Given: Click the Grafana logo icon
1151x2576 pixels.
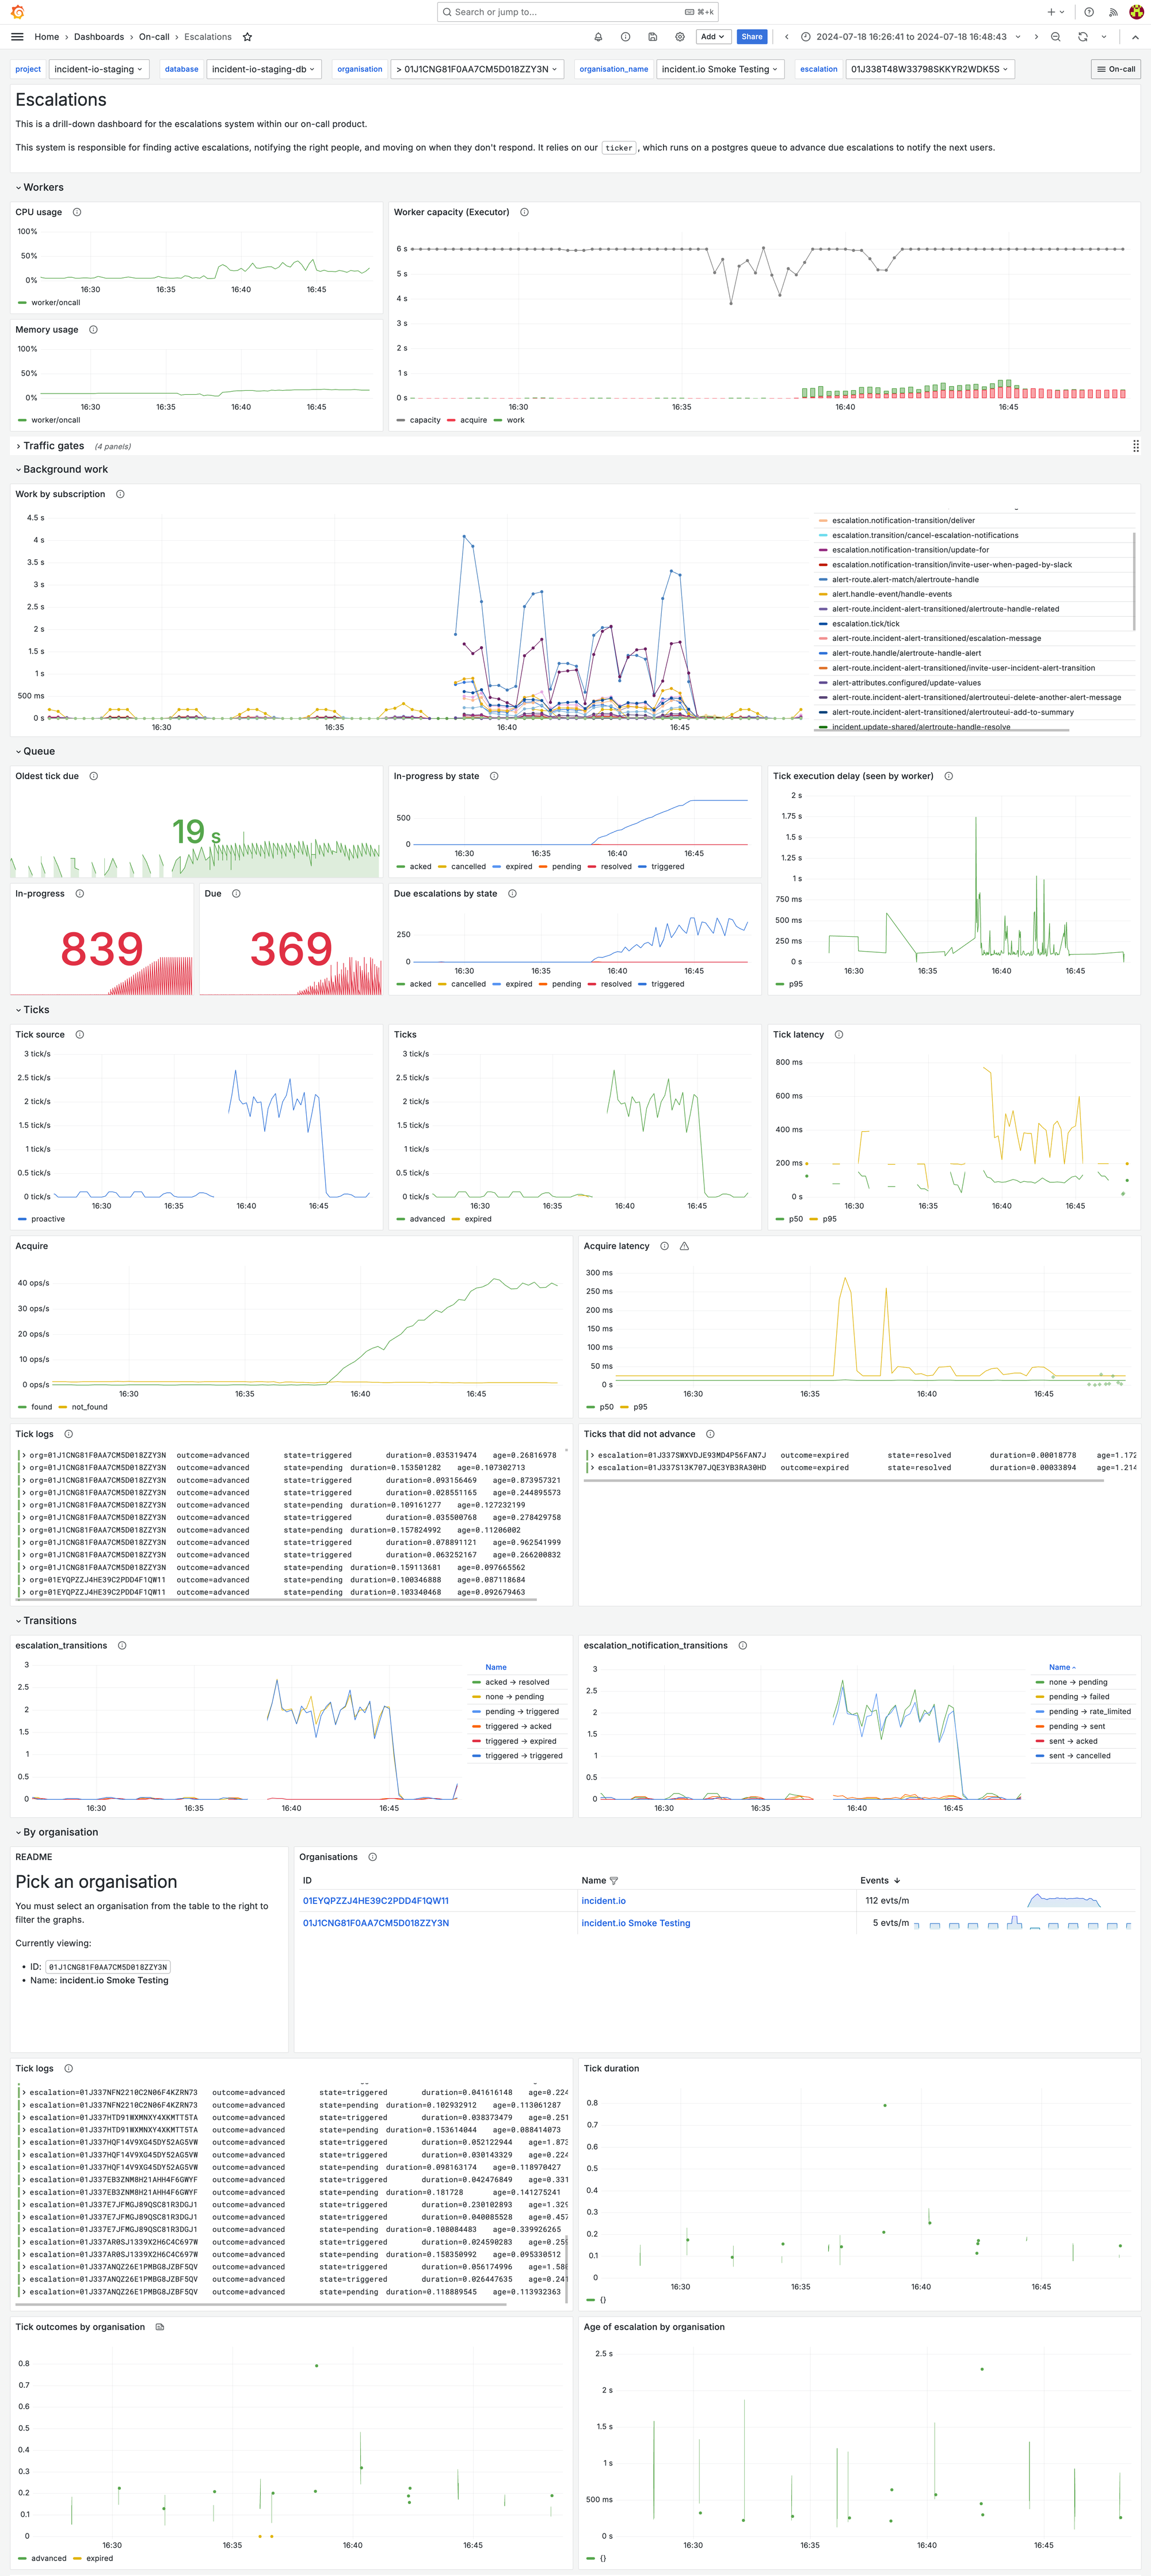Looking at the screenshot, I should (x=17, y=12).
